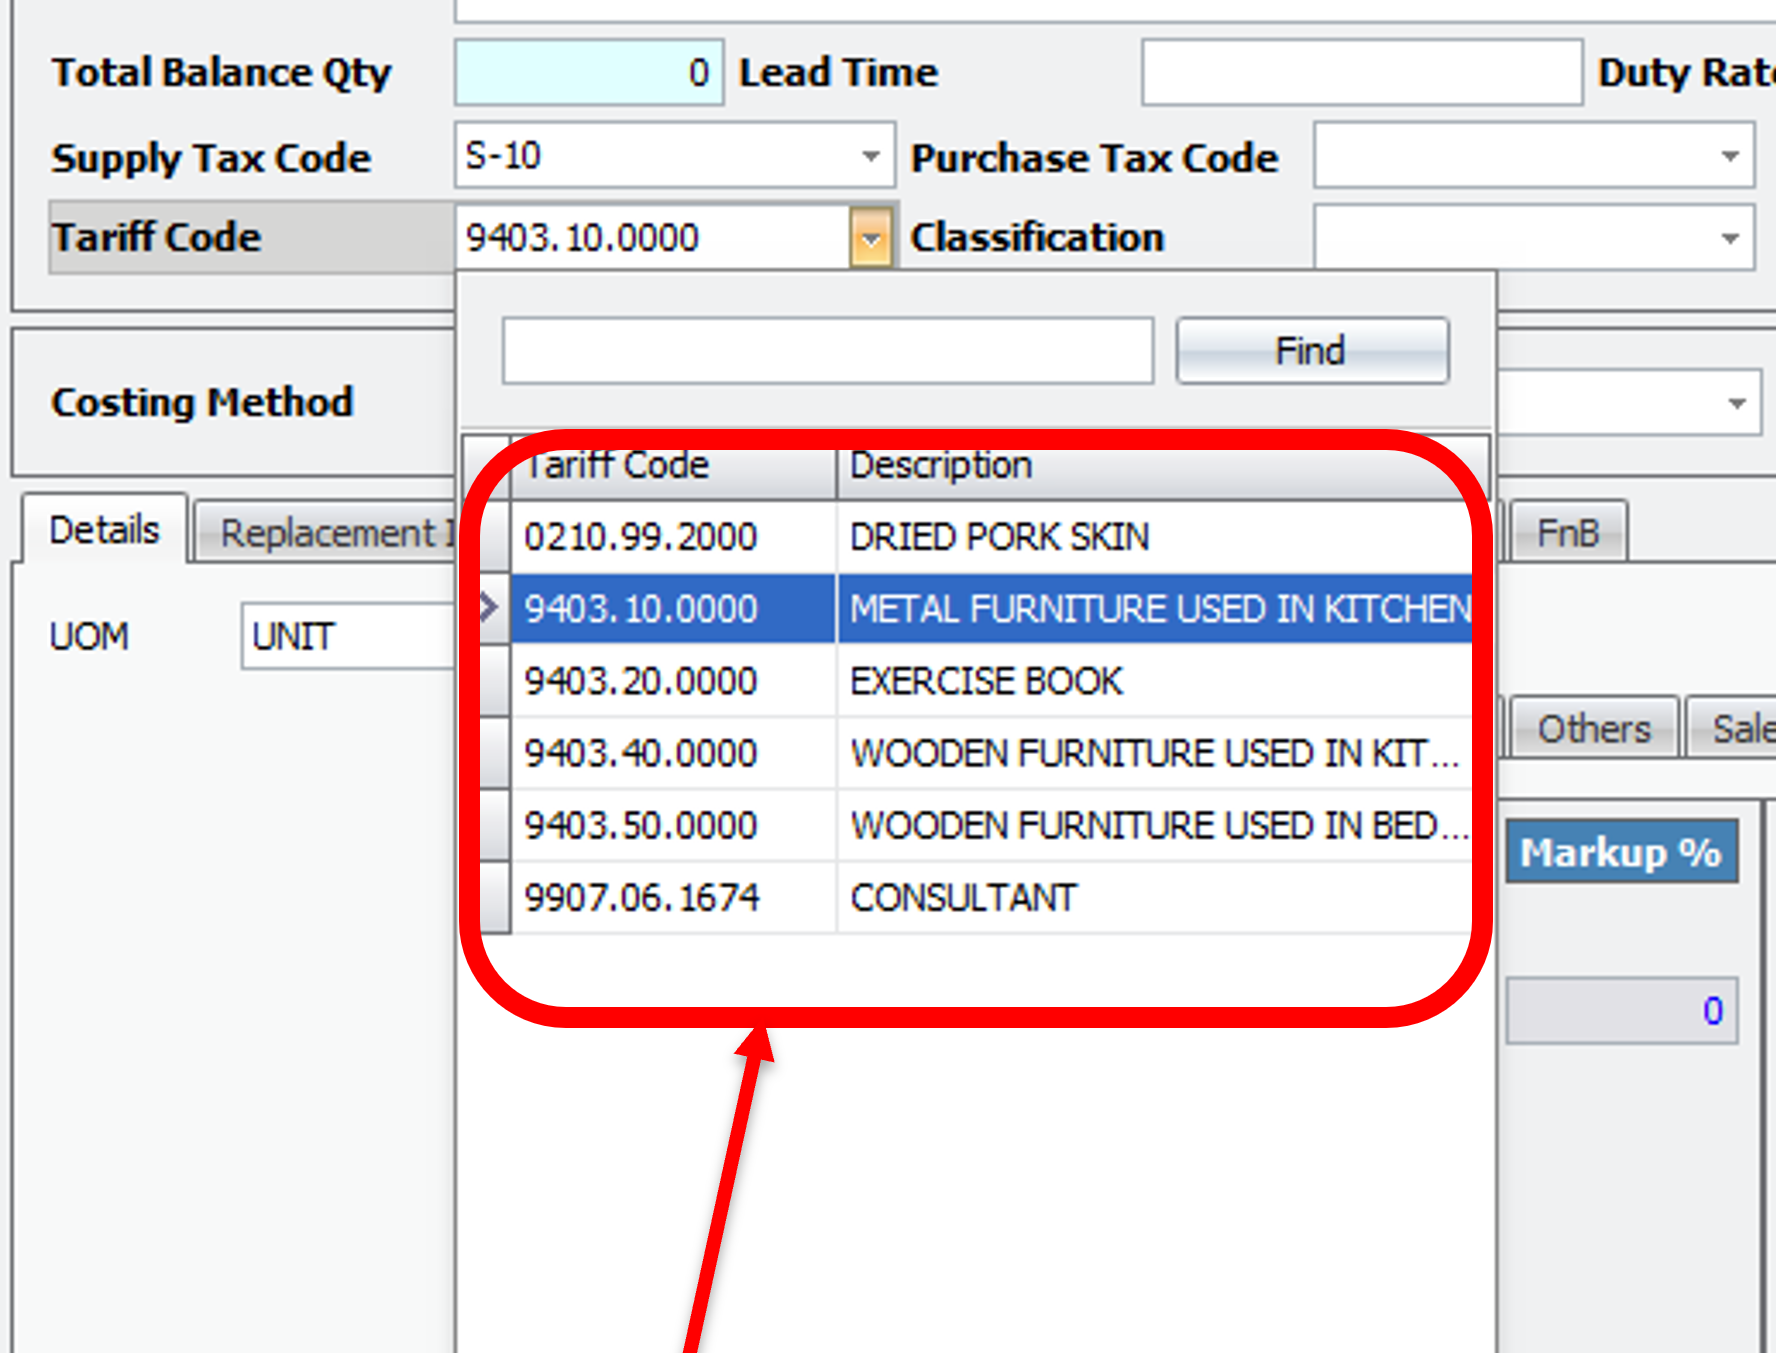1776x1353 pixels.
Task: Click the Lead Time input field
Action: pyautogui.click(x=1361, y=73)
